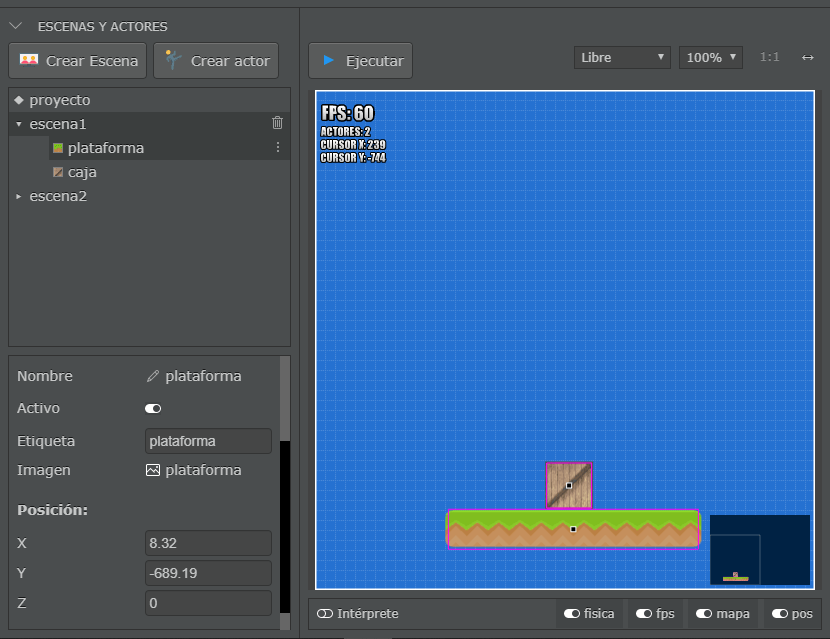Toggle the Activo switch
The width and height of the screenshot is (830, 639).
pyautogui.click(x=153, y=408)
